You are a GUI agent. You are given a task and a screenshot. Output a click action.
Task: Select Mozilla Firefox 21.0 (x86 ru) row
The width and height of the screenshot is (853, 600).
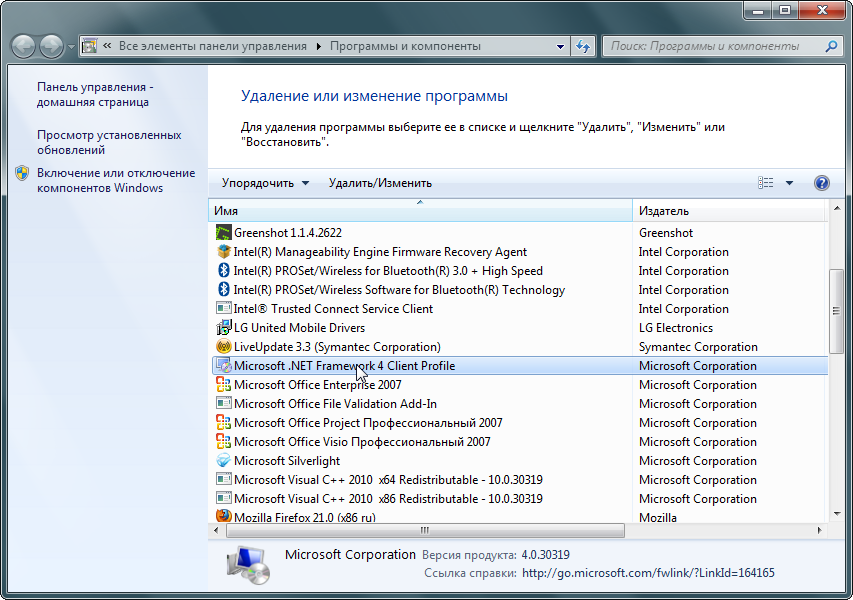click(520, 516)
